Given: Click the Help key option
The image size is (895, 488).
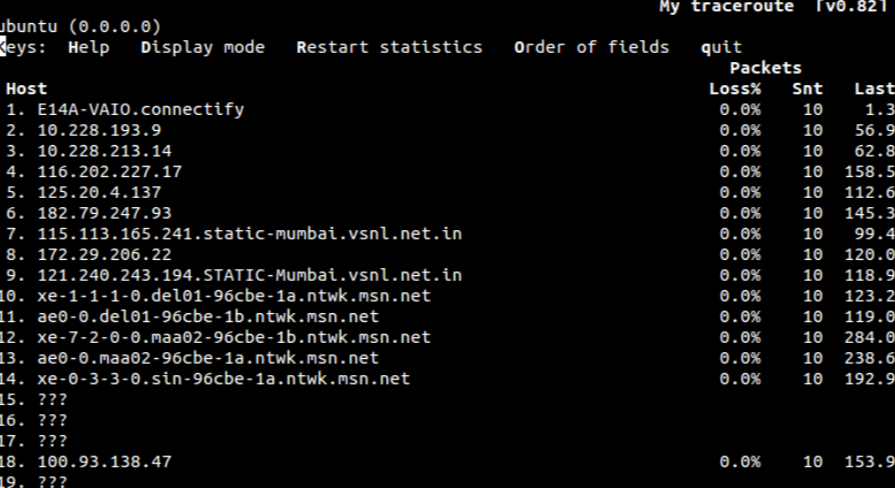Looking at the screenshot, I should pyautogui.click(x=88, y=47).
